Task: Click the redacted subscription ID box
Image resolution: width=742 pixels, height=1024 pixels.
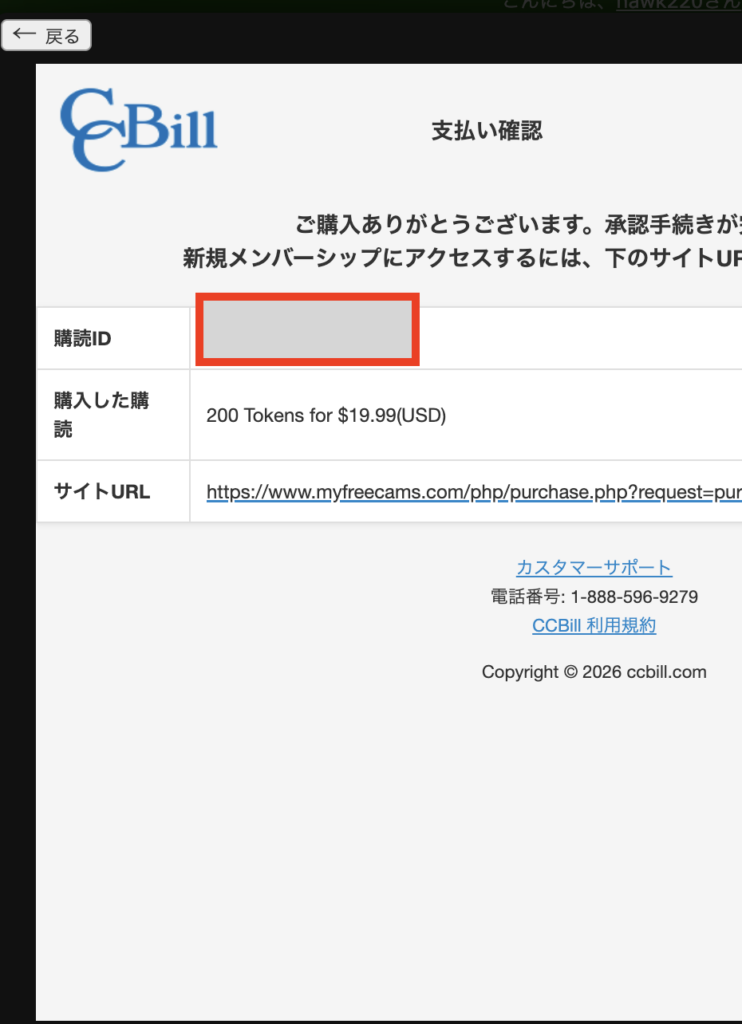Action: pyautogui.click(x=306, y=329)
